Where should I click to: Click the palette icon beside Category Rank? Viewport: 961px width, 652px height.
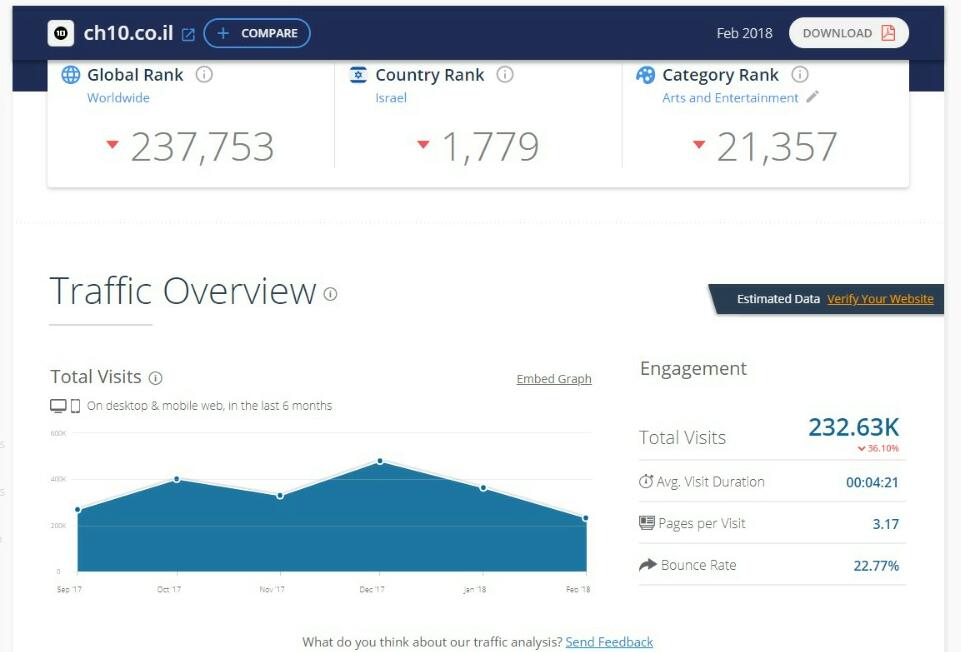(646, 75)
